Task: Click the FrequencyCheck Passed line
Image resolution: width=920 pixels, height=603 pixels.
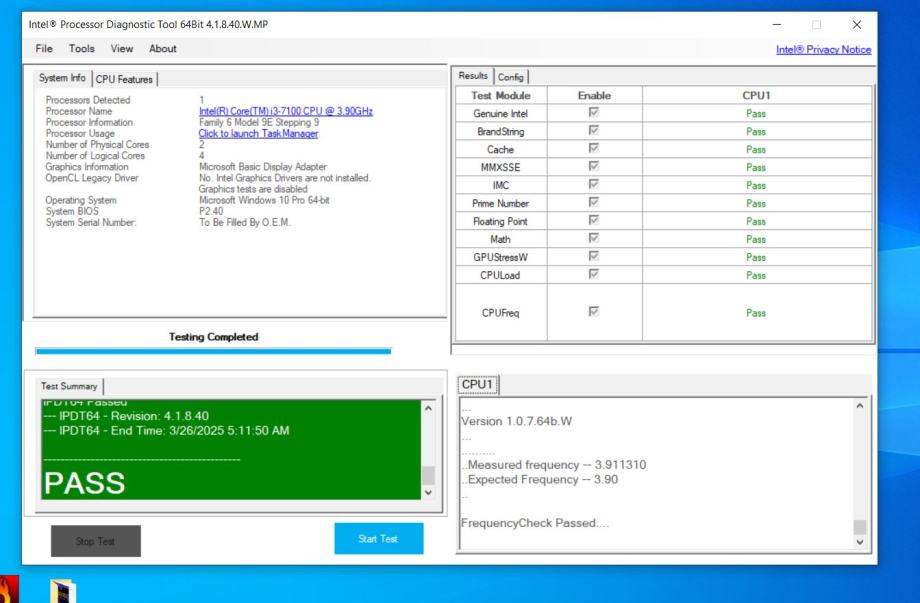Action: coord(535,523)
